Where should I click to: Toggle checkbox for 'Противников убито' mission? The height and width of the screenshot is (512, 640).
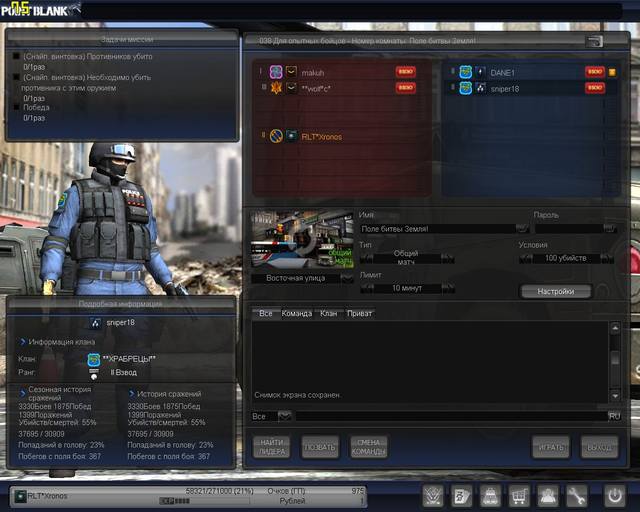(x=16, y=56)
